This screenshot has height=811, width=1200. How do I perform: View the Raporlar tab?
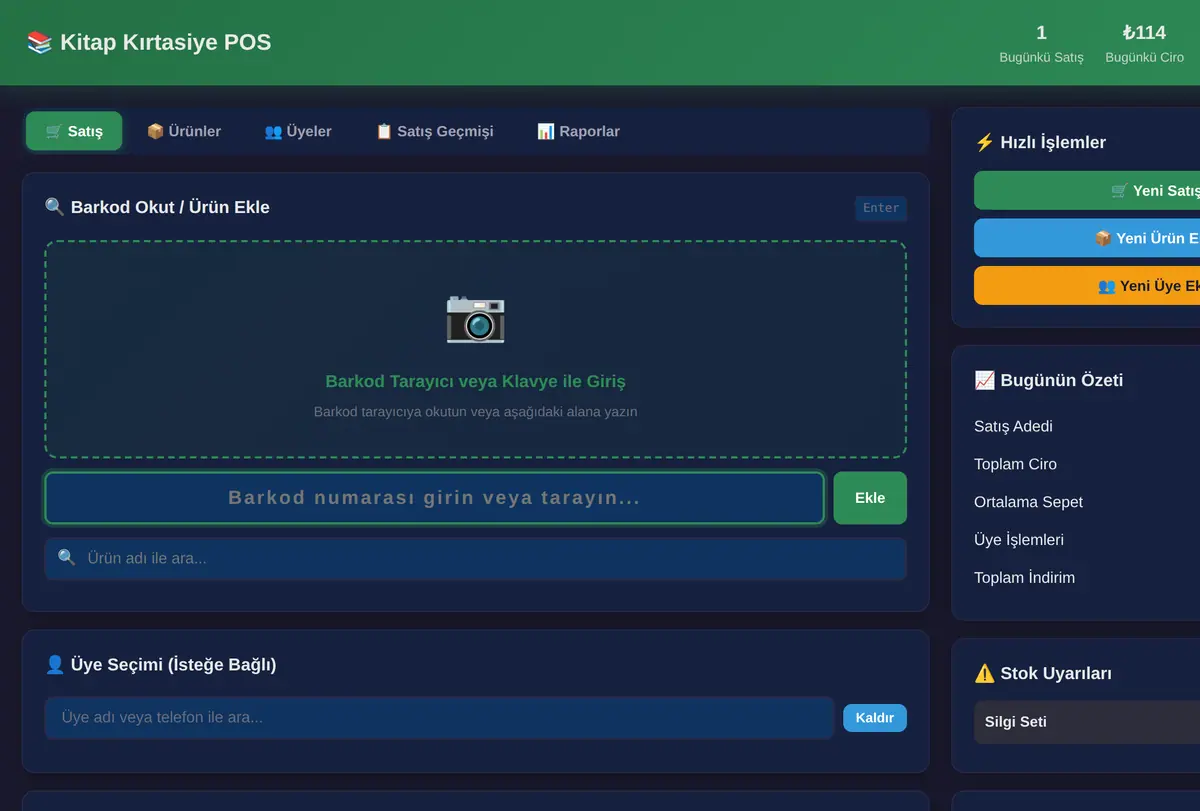click(578, 131)
